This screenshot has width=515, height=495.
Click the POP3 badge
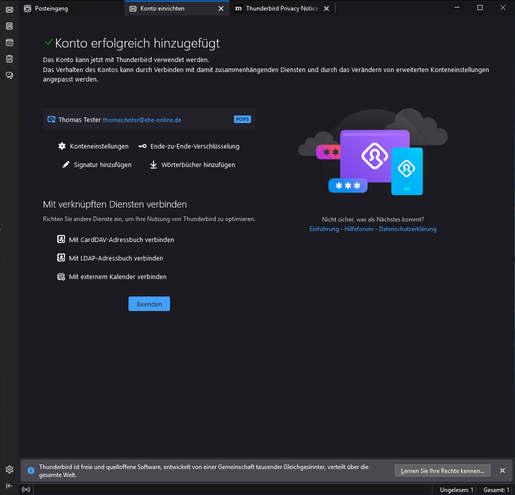click(242, 119)
